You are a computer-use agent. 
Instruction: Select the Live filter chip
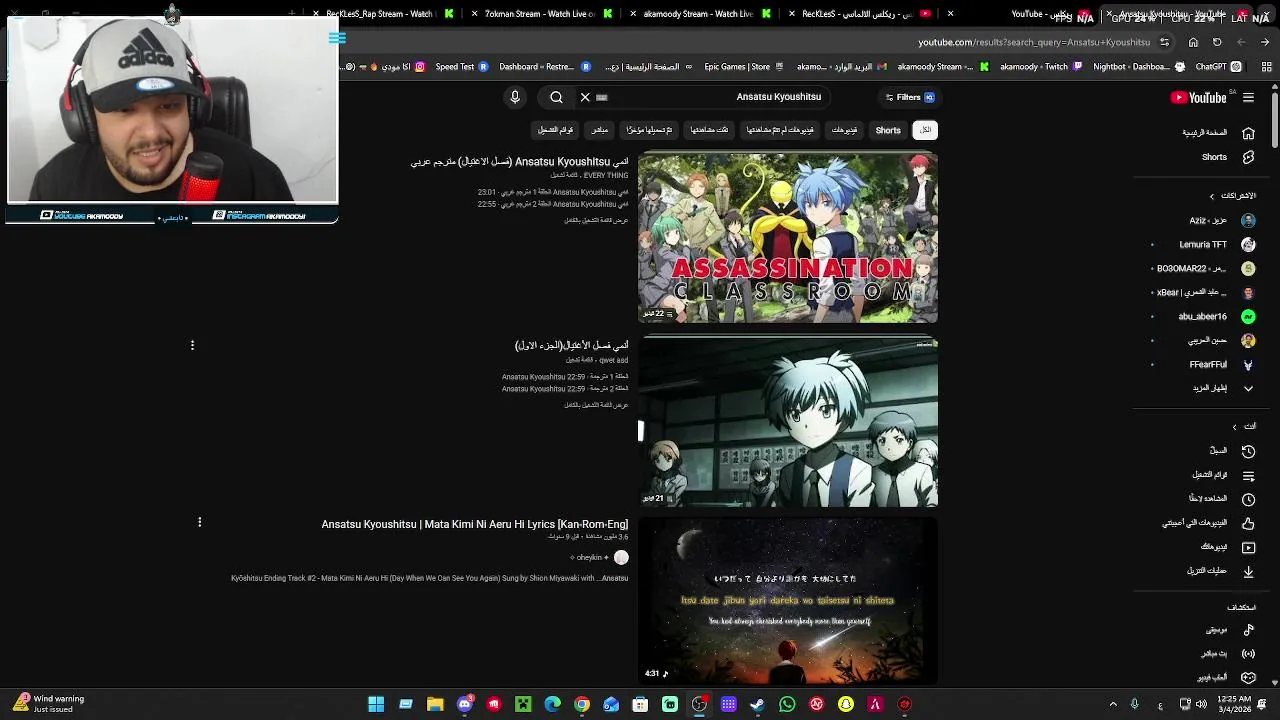pos(600,130)
